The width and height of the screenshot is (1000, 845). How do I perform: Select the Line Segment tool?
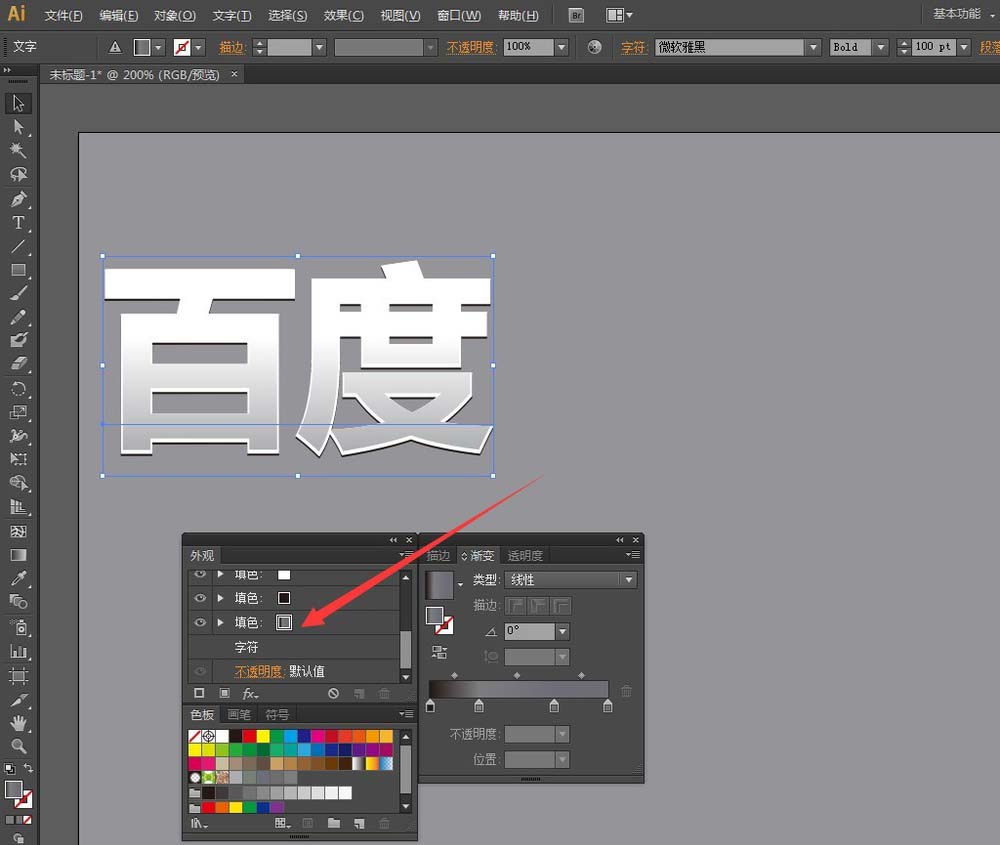click(18, 247)
